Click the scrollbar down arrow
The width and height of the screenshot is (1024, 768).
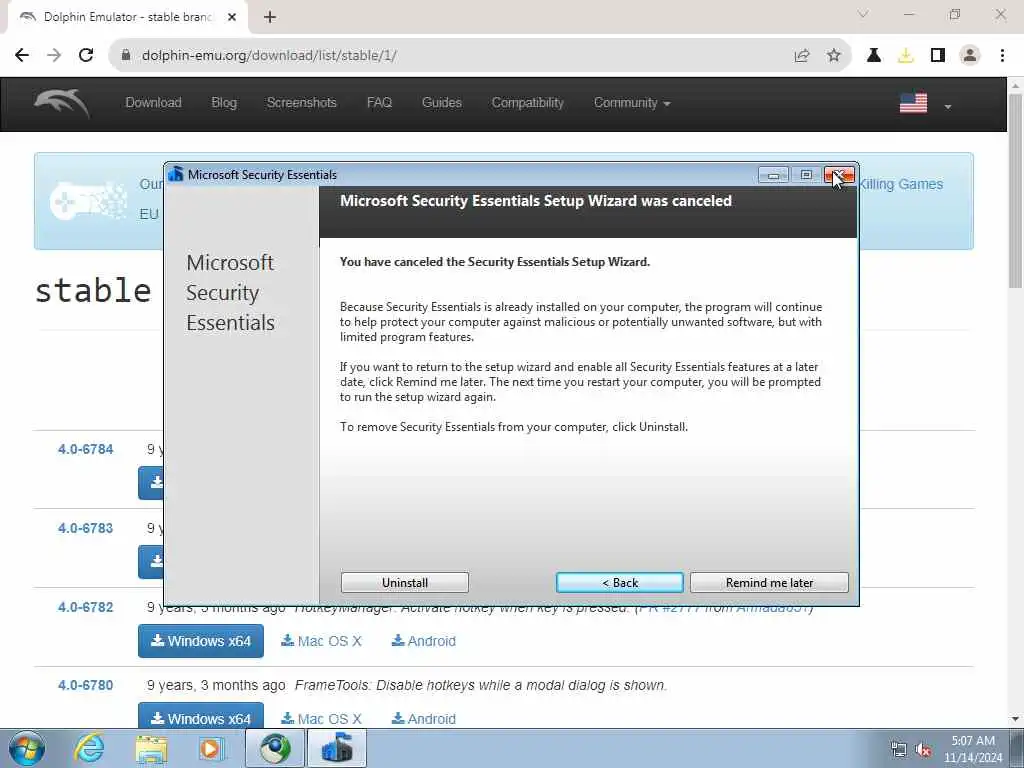click(x=1016, y=719)
